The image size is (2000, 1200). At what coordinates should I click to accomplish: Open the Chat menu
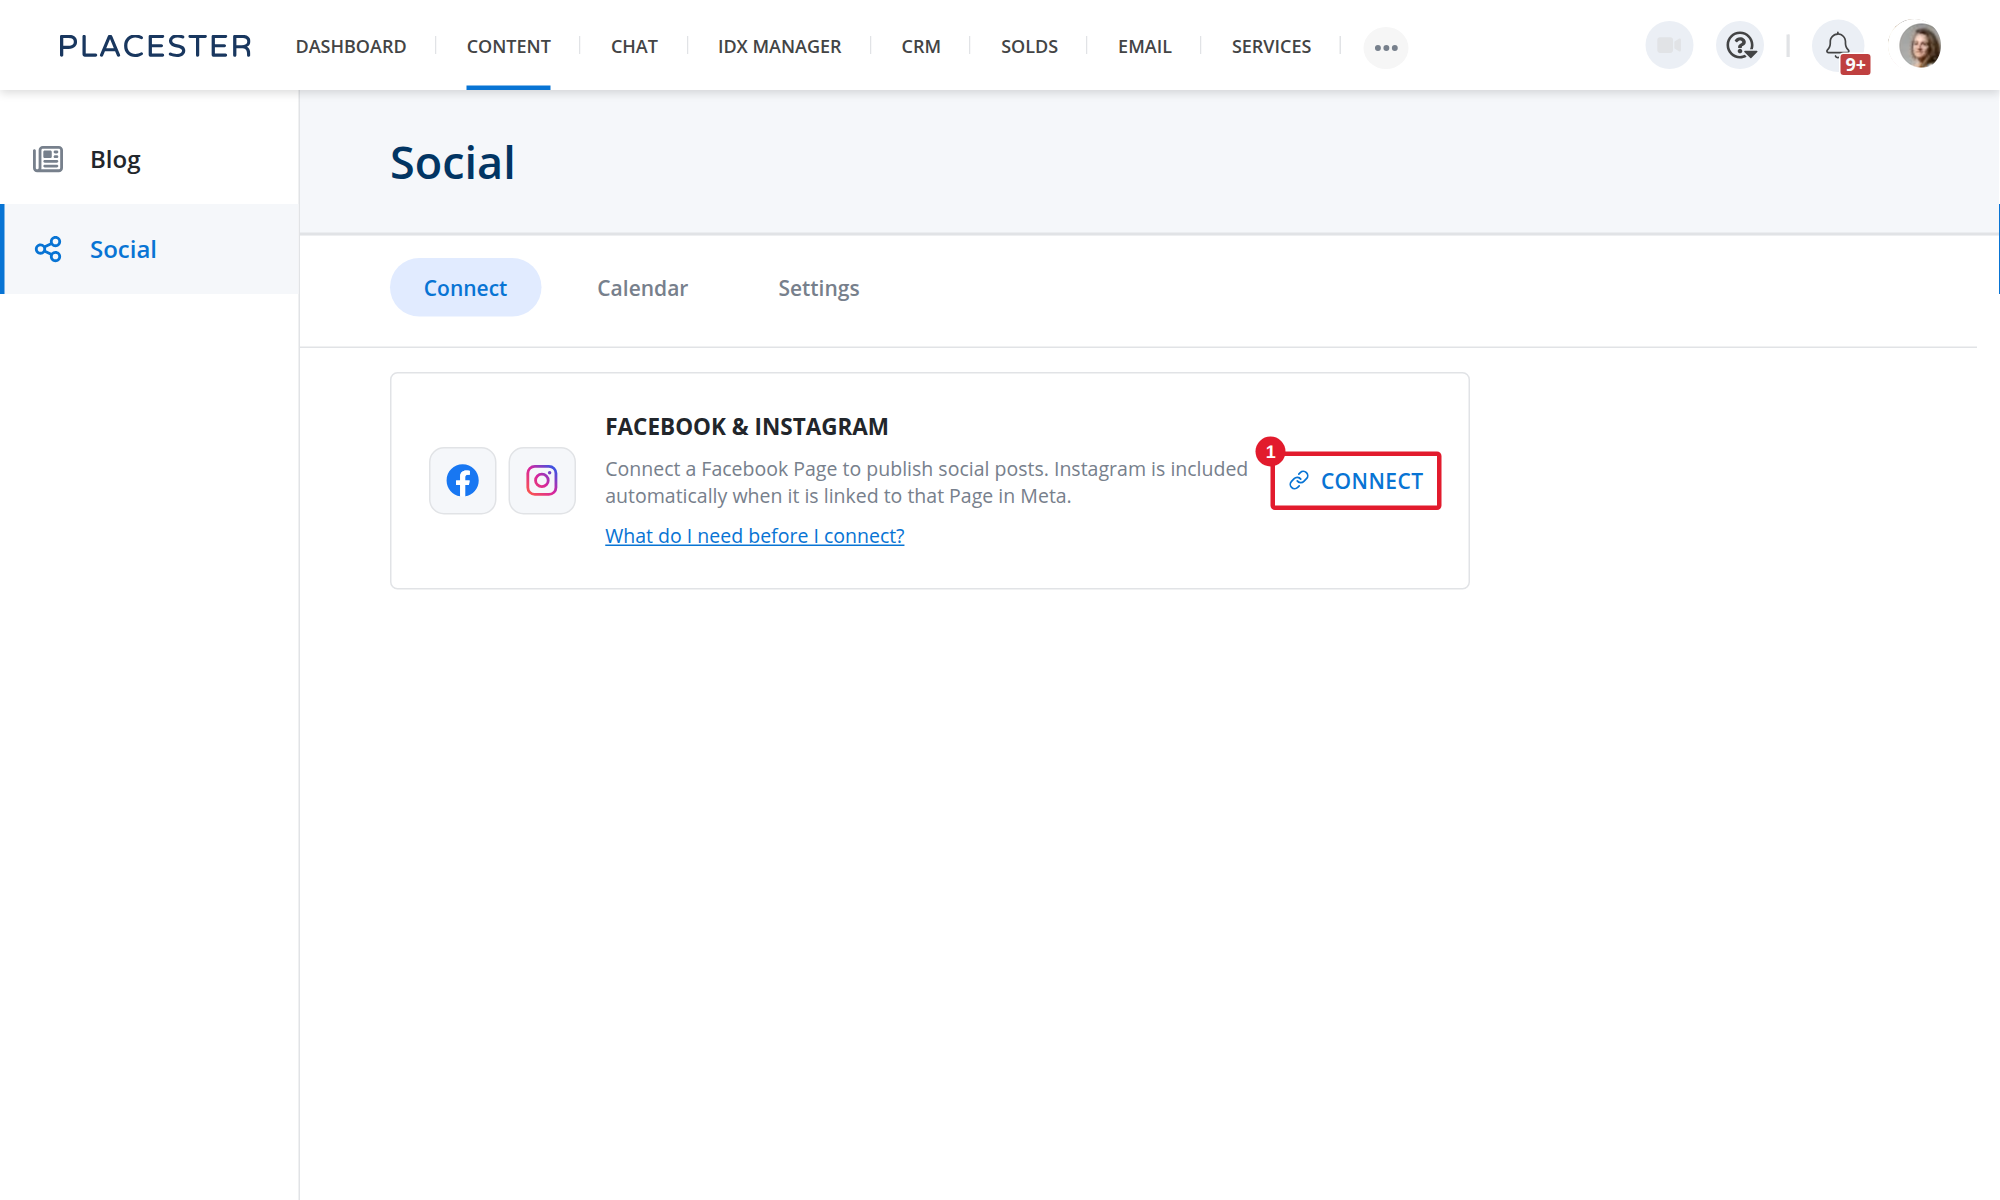(634, 46)
